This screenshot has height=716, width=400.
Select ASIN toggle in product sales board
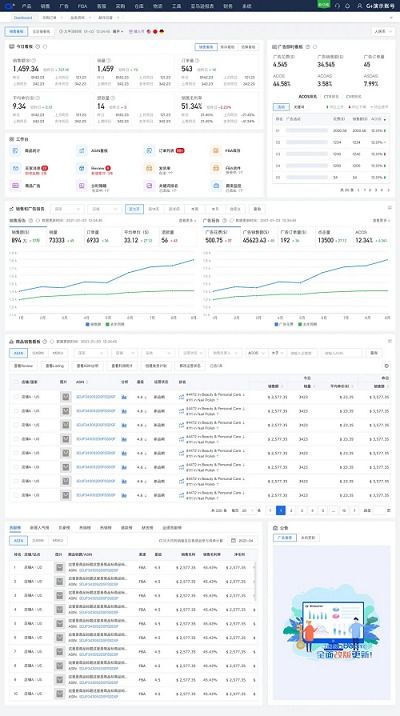pyautogui.click(x=19, y=353)
